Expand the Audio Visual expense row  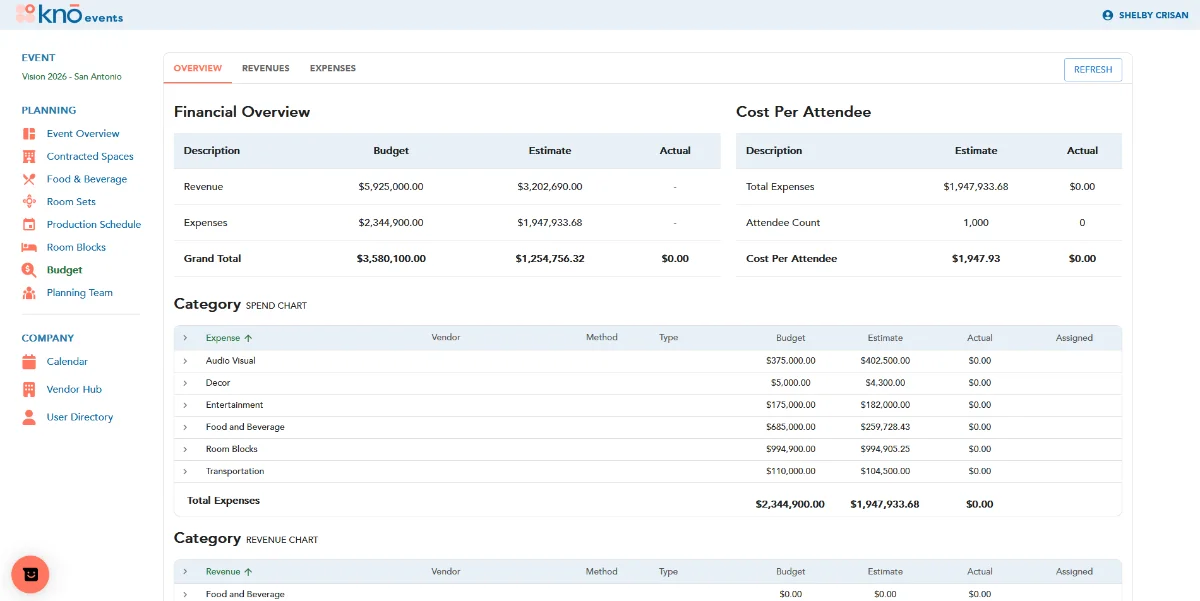[x=185, y=361]
